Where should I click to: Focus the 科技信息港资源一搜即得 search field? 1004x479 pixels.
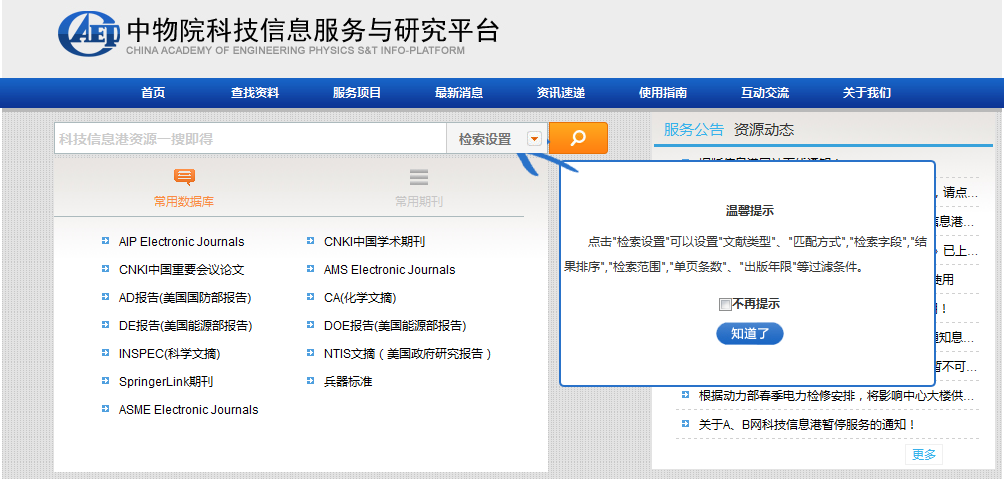tap(250, 138)
